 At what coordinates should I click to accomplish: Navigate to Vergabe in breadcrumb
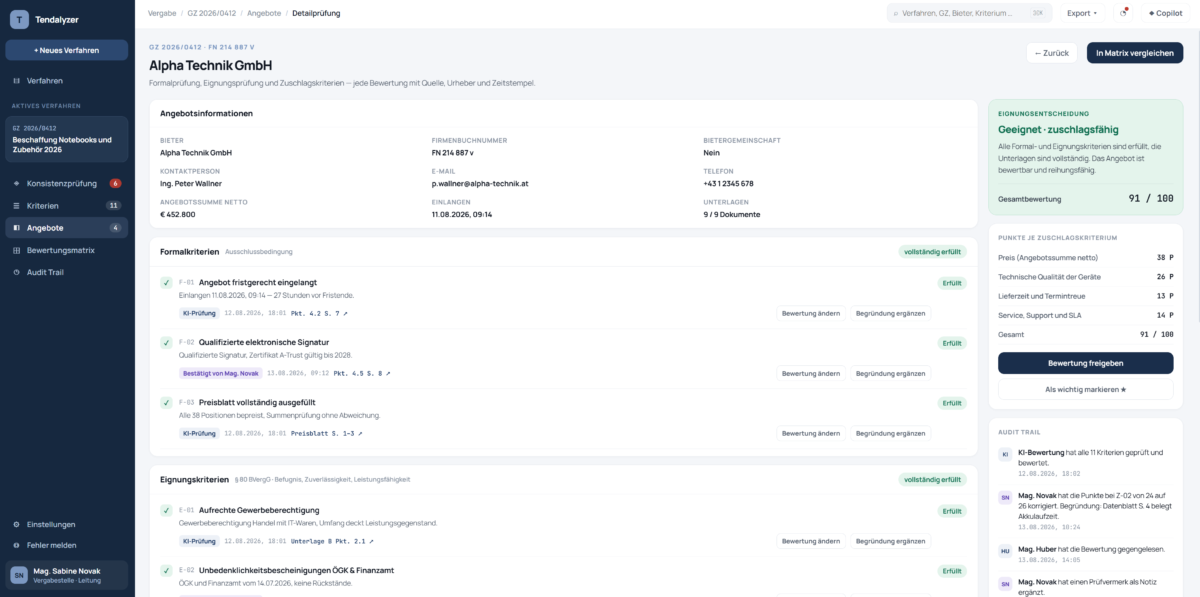coord(161,13)
